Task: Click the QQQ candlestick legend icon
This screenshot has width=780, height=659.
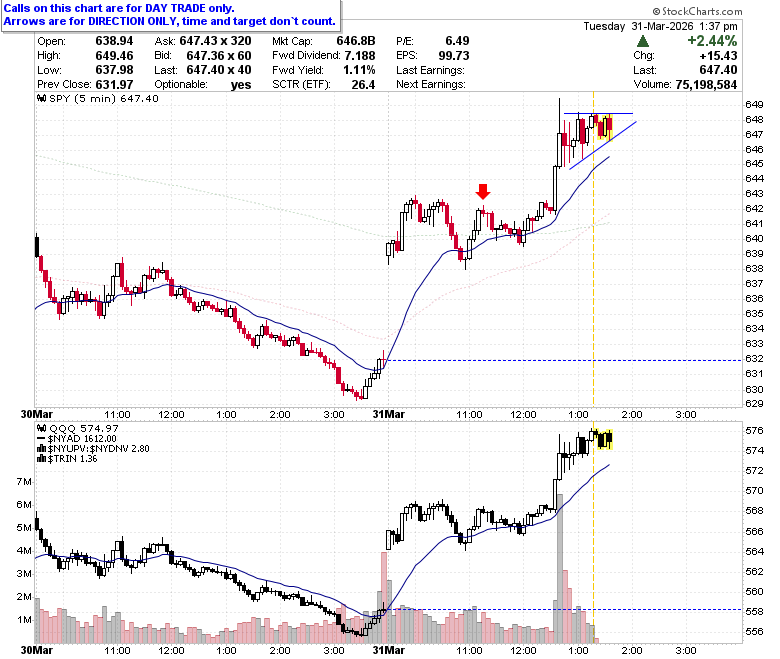Action: (x=42, y=428)
